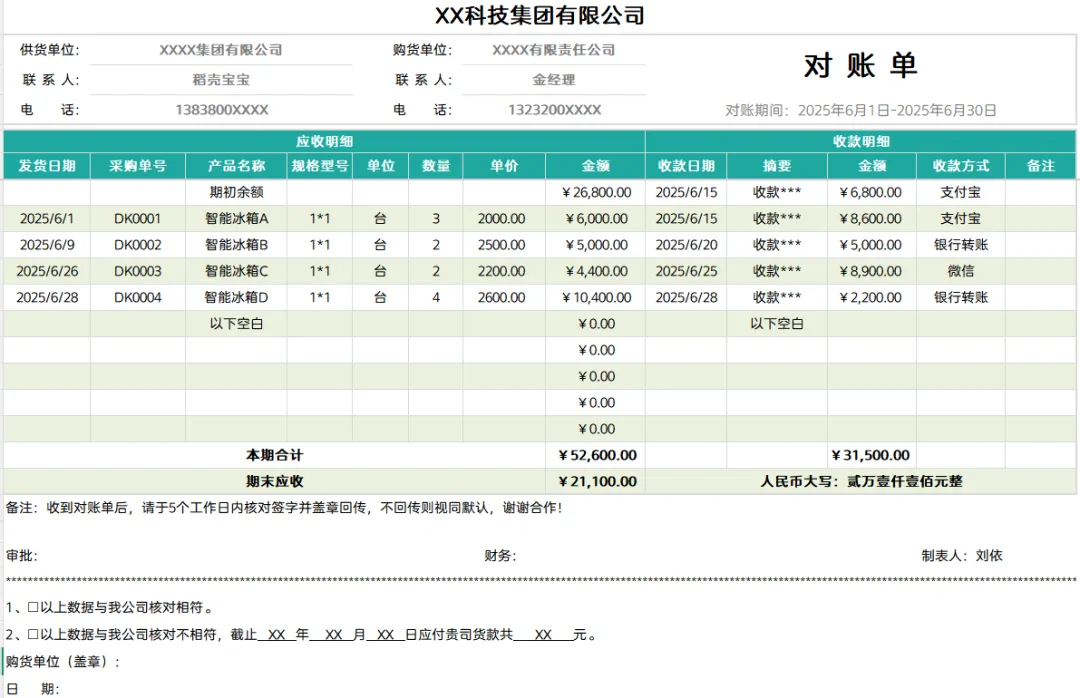Select the 对账单 title cell
The image size is (1080, 698).
click(860, 65)
